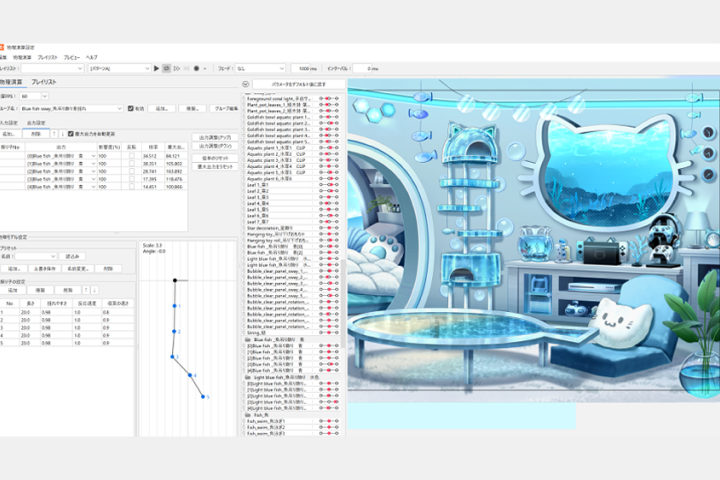720x480 pixels.
Task: Click the preset 読込み button
Action: (73, 256)
